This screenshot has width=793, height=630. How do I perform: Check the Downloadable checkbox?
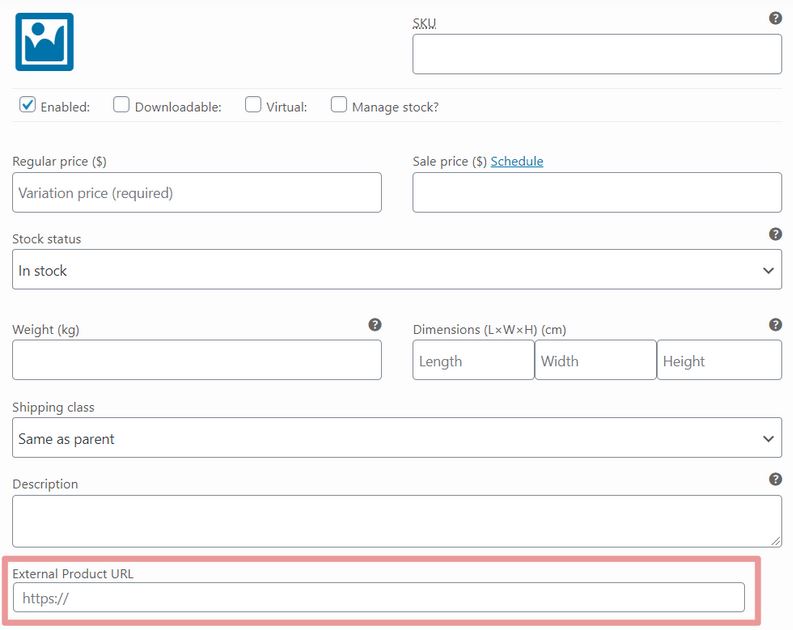(121, 105)
